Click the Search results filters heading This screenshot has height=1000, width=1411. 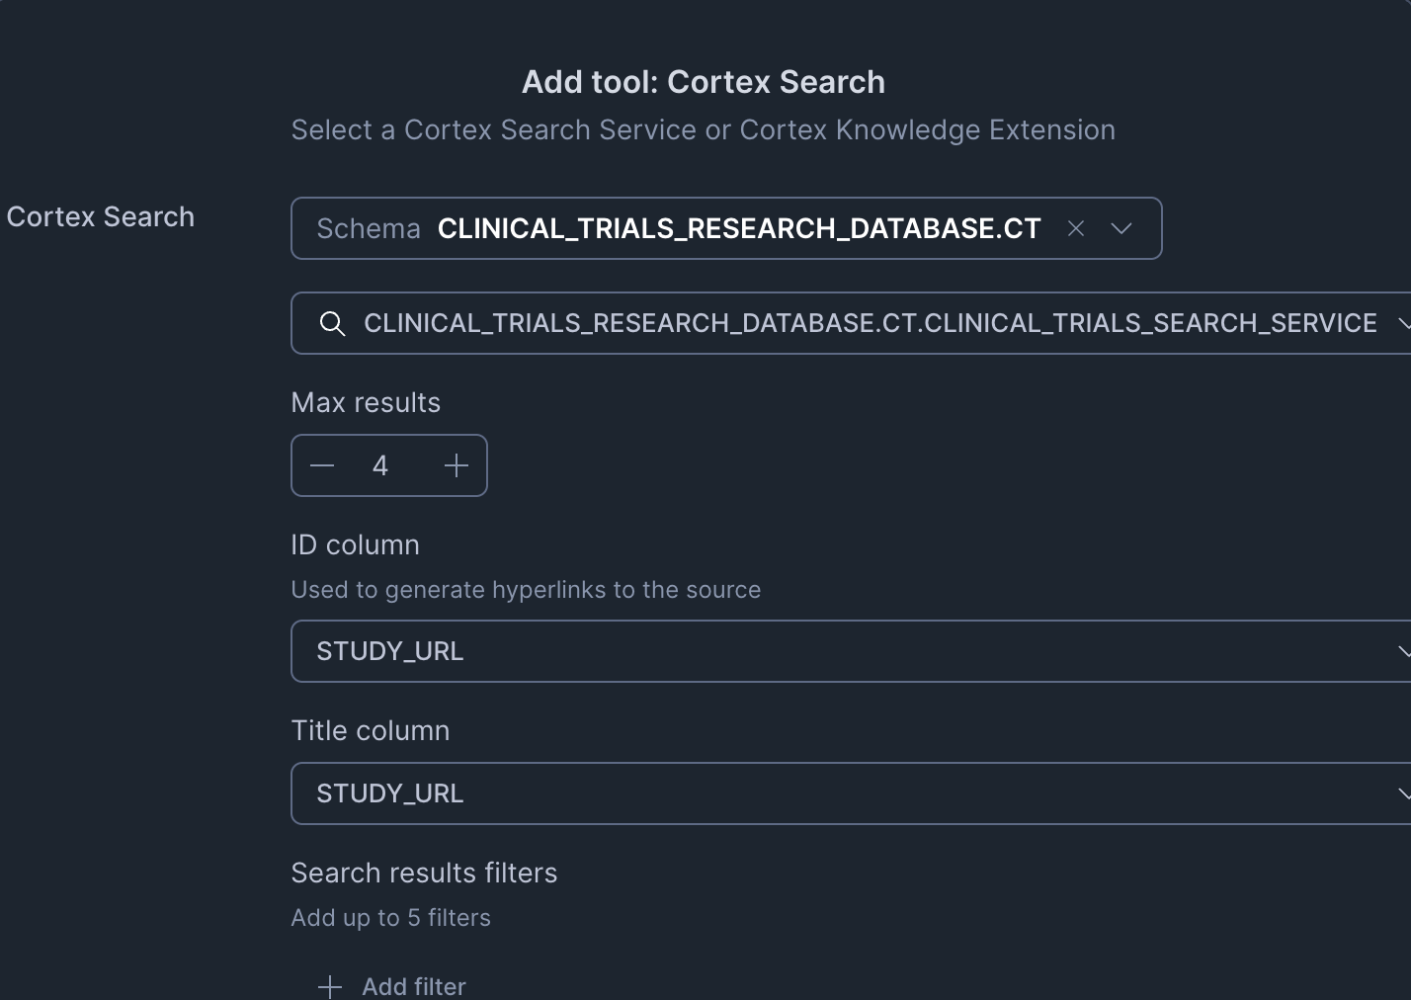tap(424, 873)
